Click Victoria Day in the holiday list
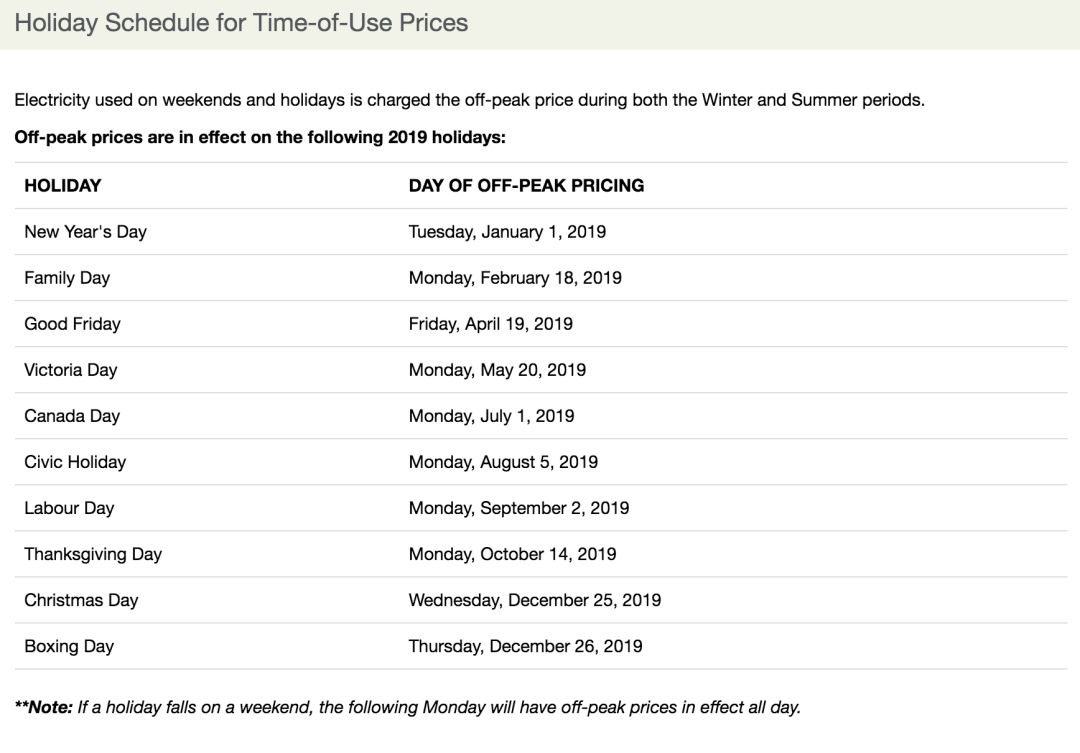Screen dimensions: 1080x753 tap(71, 370)
